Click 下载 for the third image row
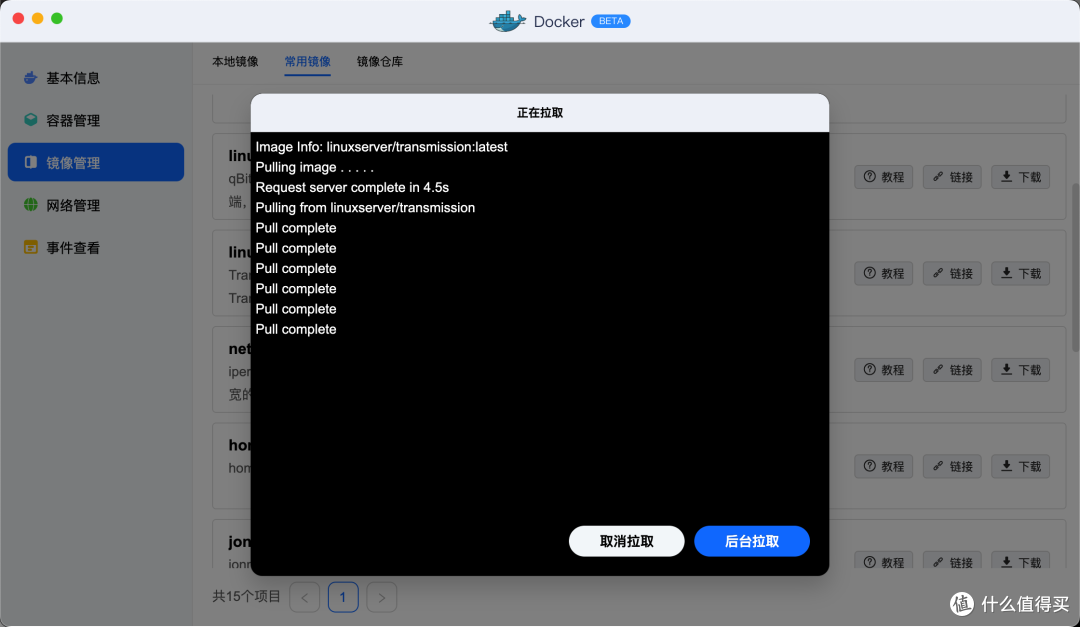Viewport: 1080px width, 627px height. pyautogui.click(x=1020, y=370)
